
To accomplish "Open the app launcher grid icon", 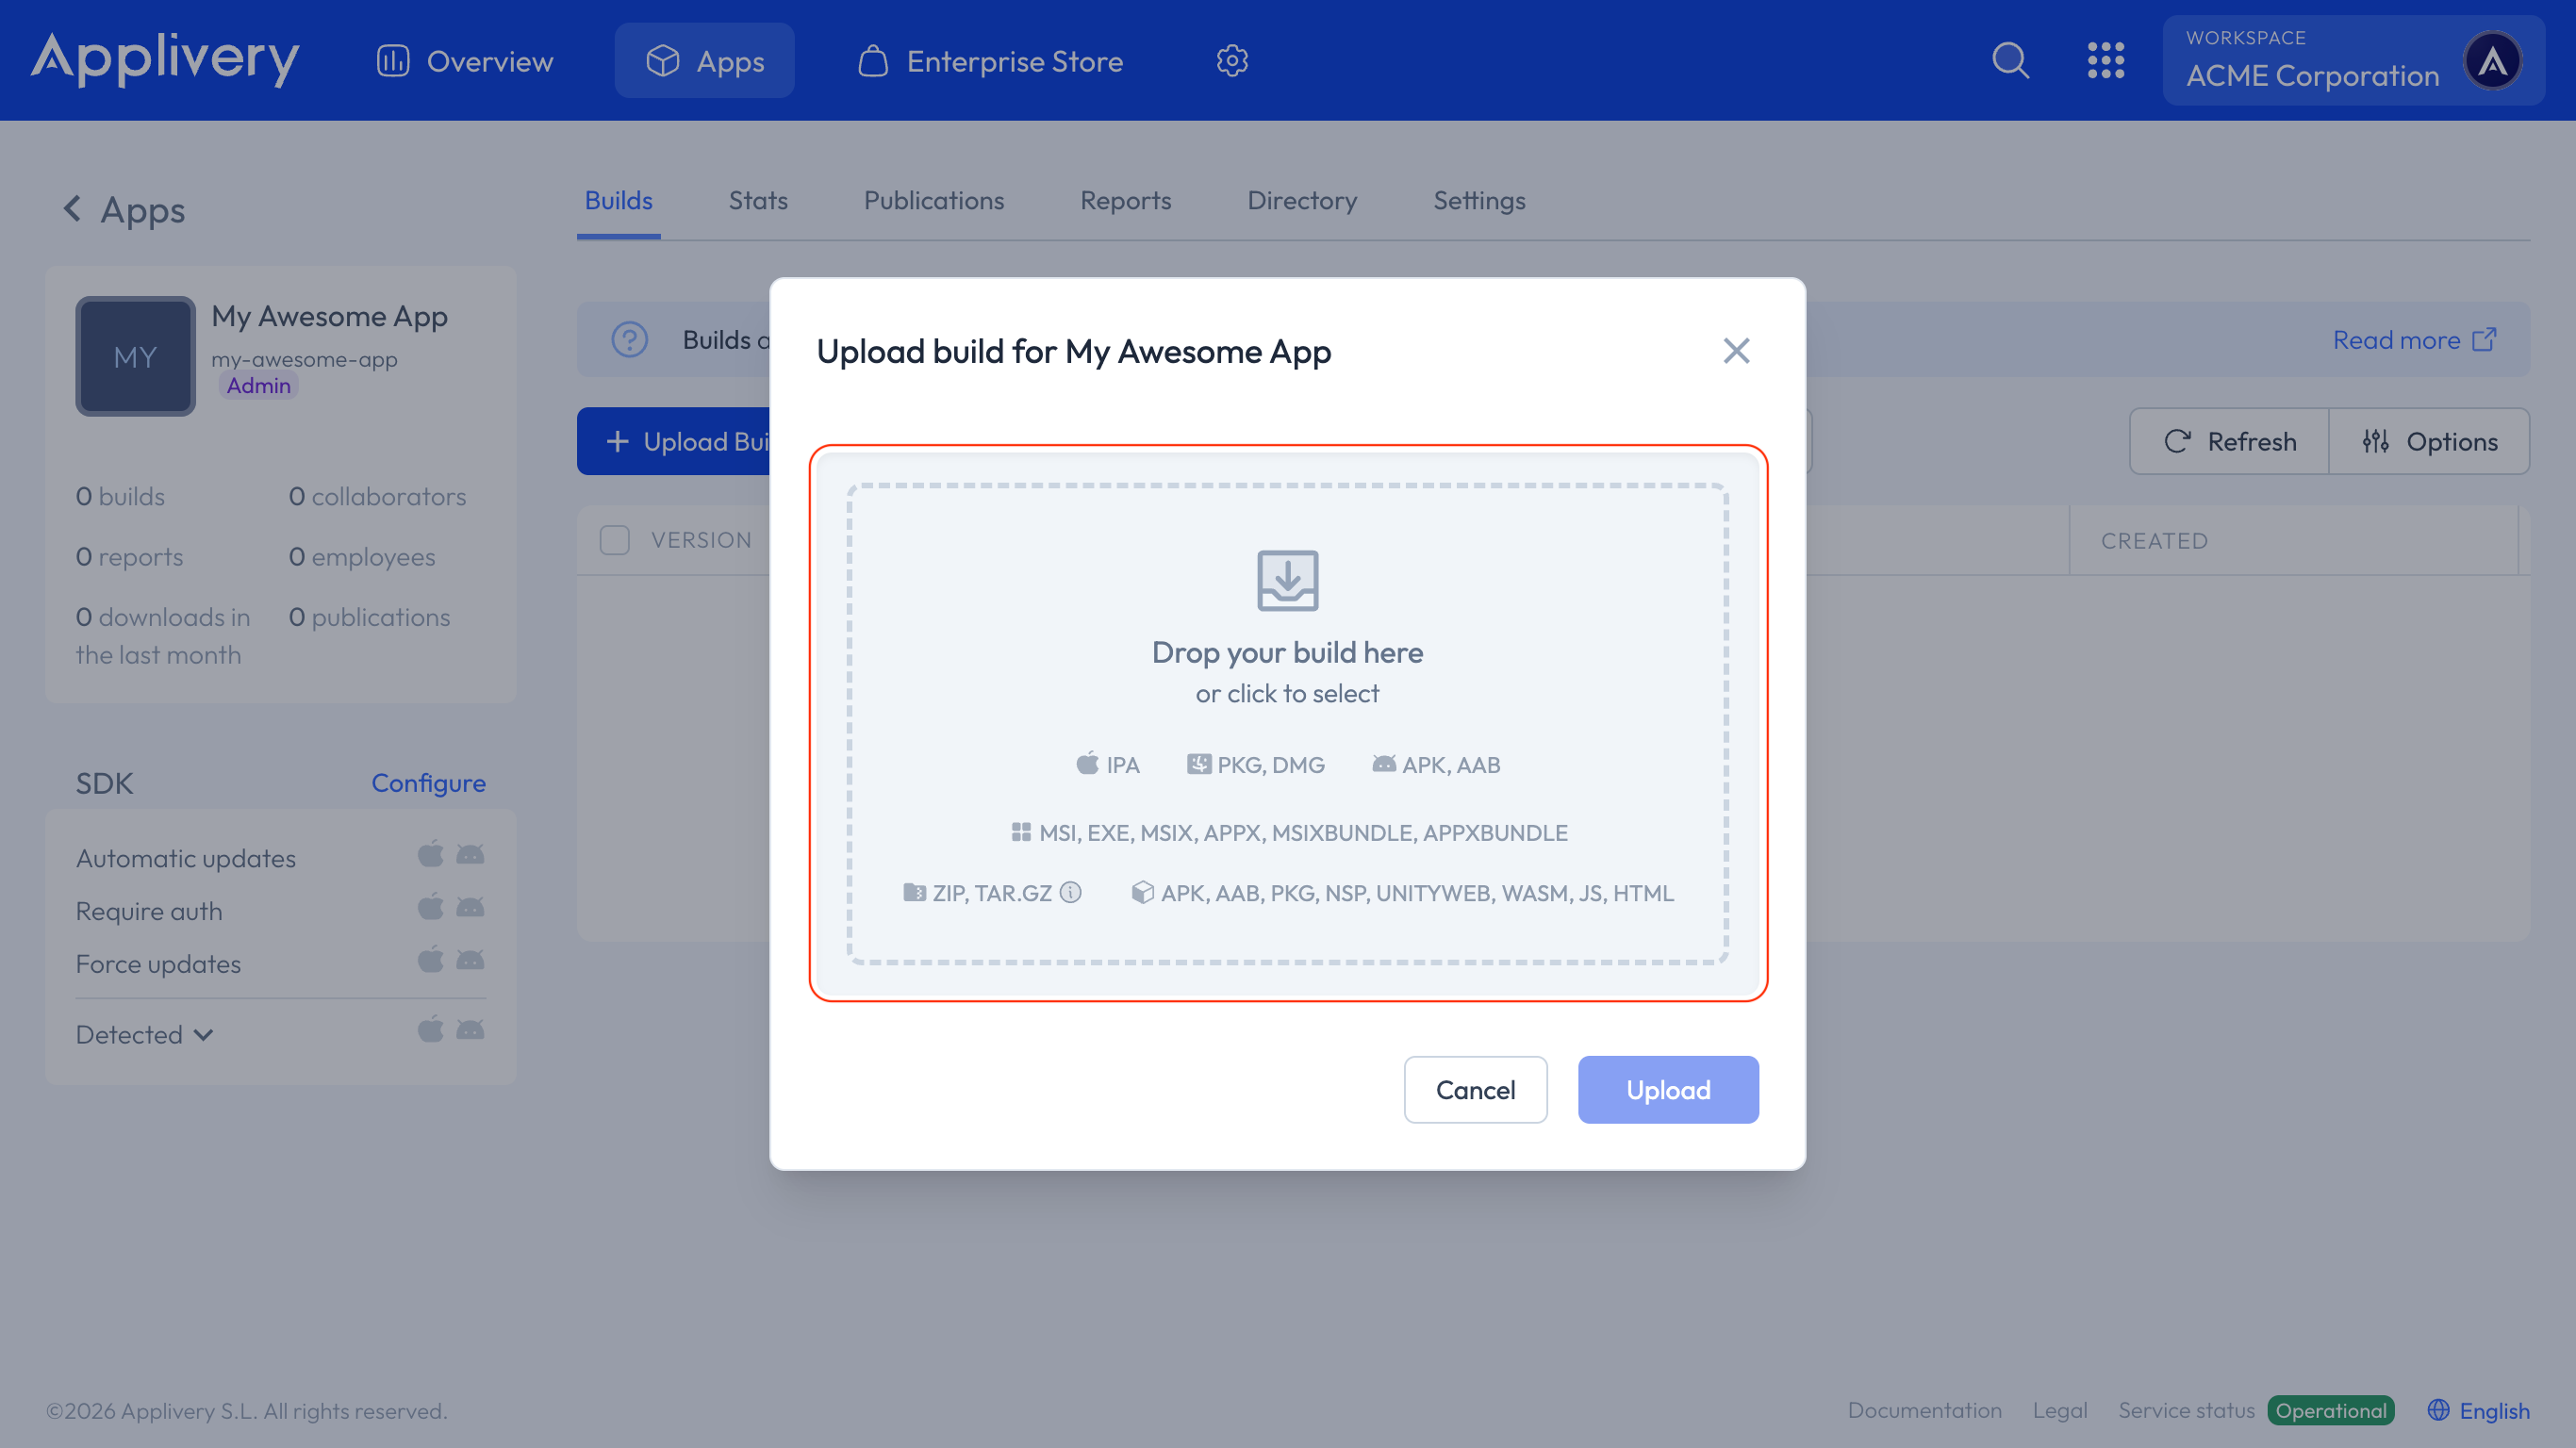I will pyautogui.click(x=2107, y=60).
